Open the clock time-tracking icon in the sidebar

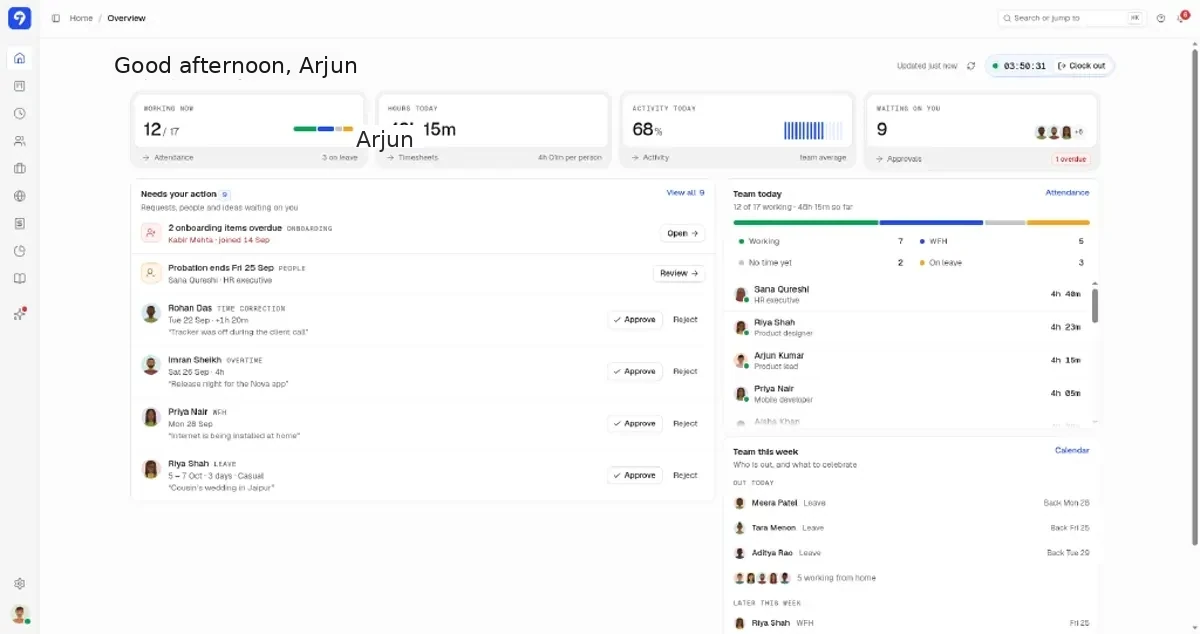click(x=19, y=113)
